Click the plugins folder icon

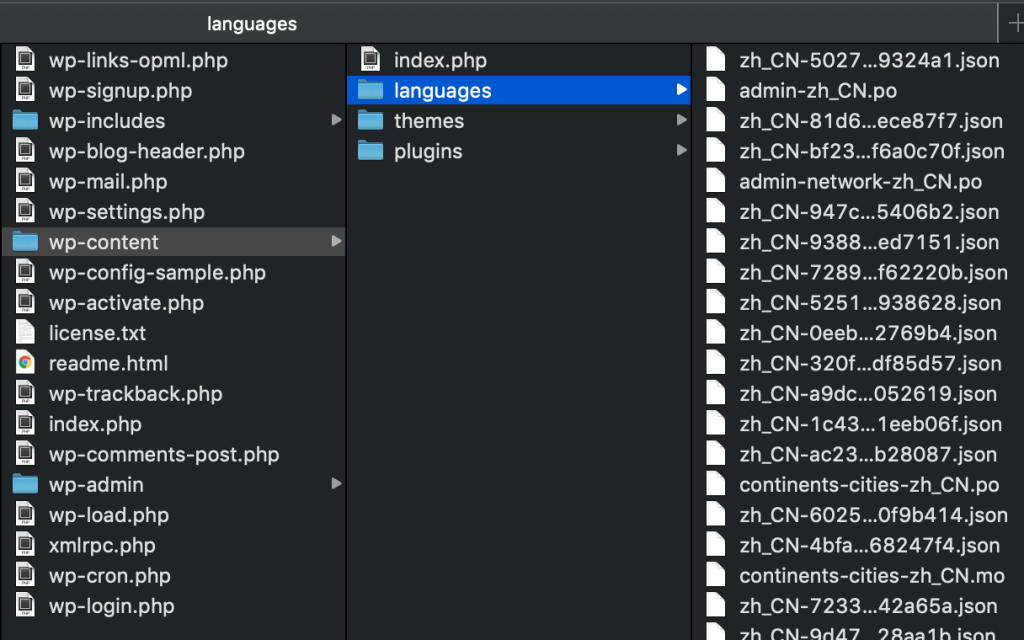point(370,151)
